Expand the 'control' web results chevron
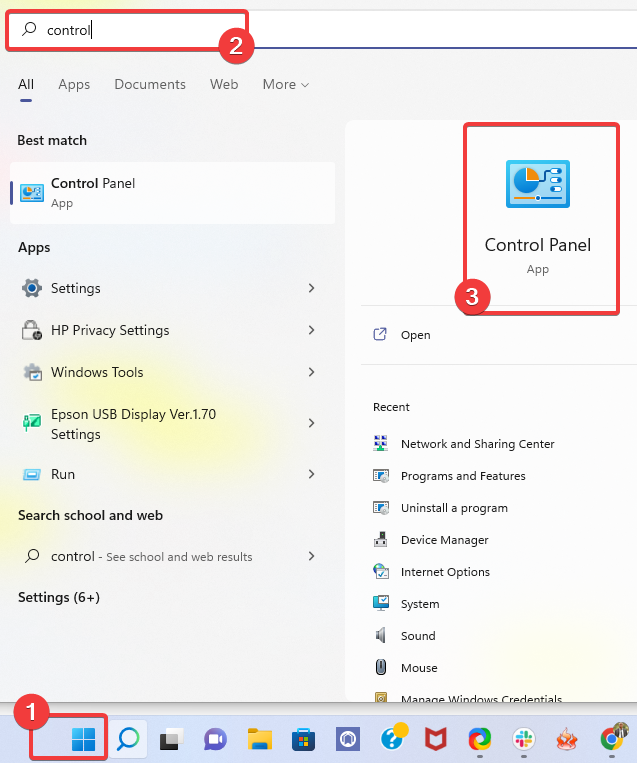The image size is (637, 763). [x=311, y=556]
